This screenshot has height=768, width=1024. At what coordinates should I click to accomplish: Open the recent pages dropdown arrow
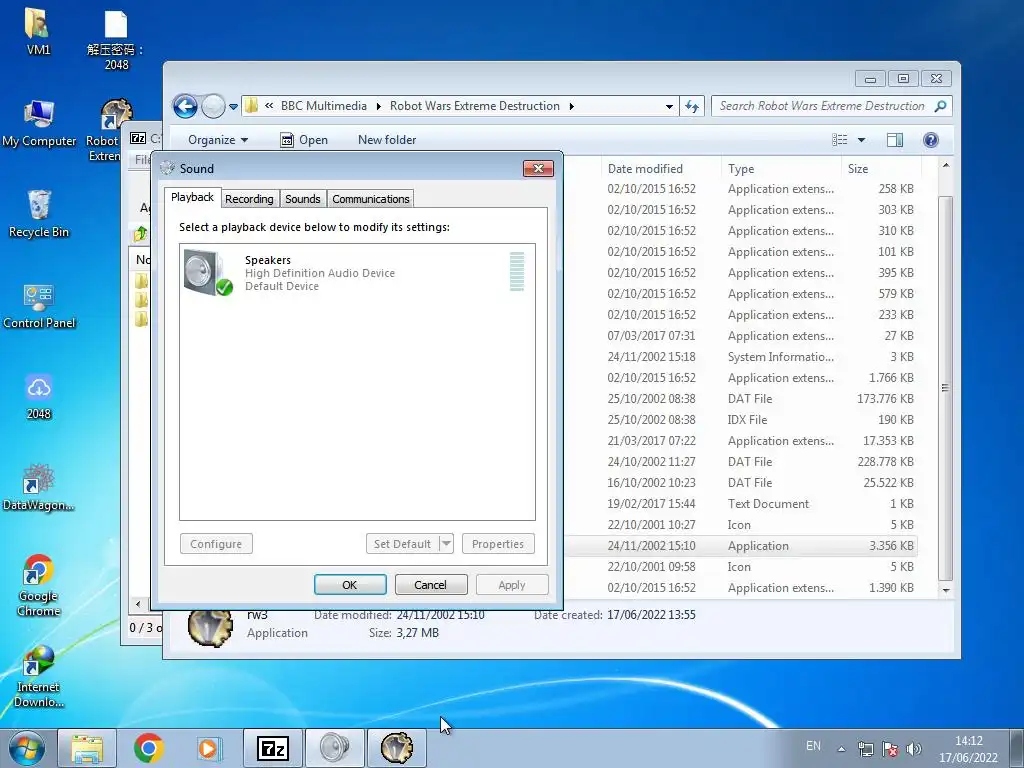[233, 106]
